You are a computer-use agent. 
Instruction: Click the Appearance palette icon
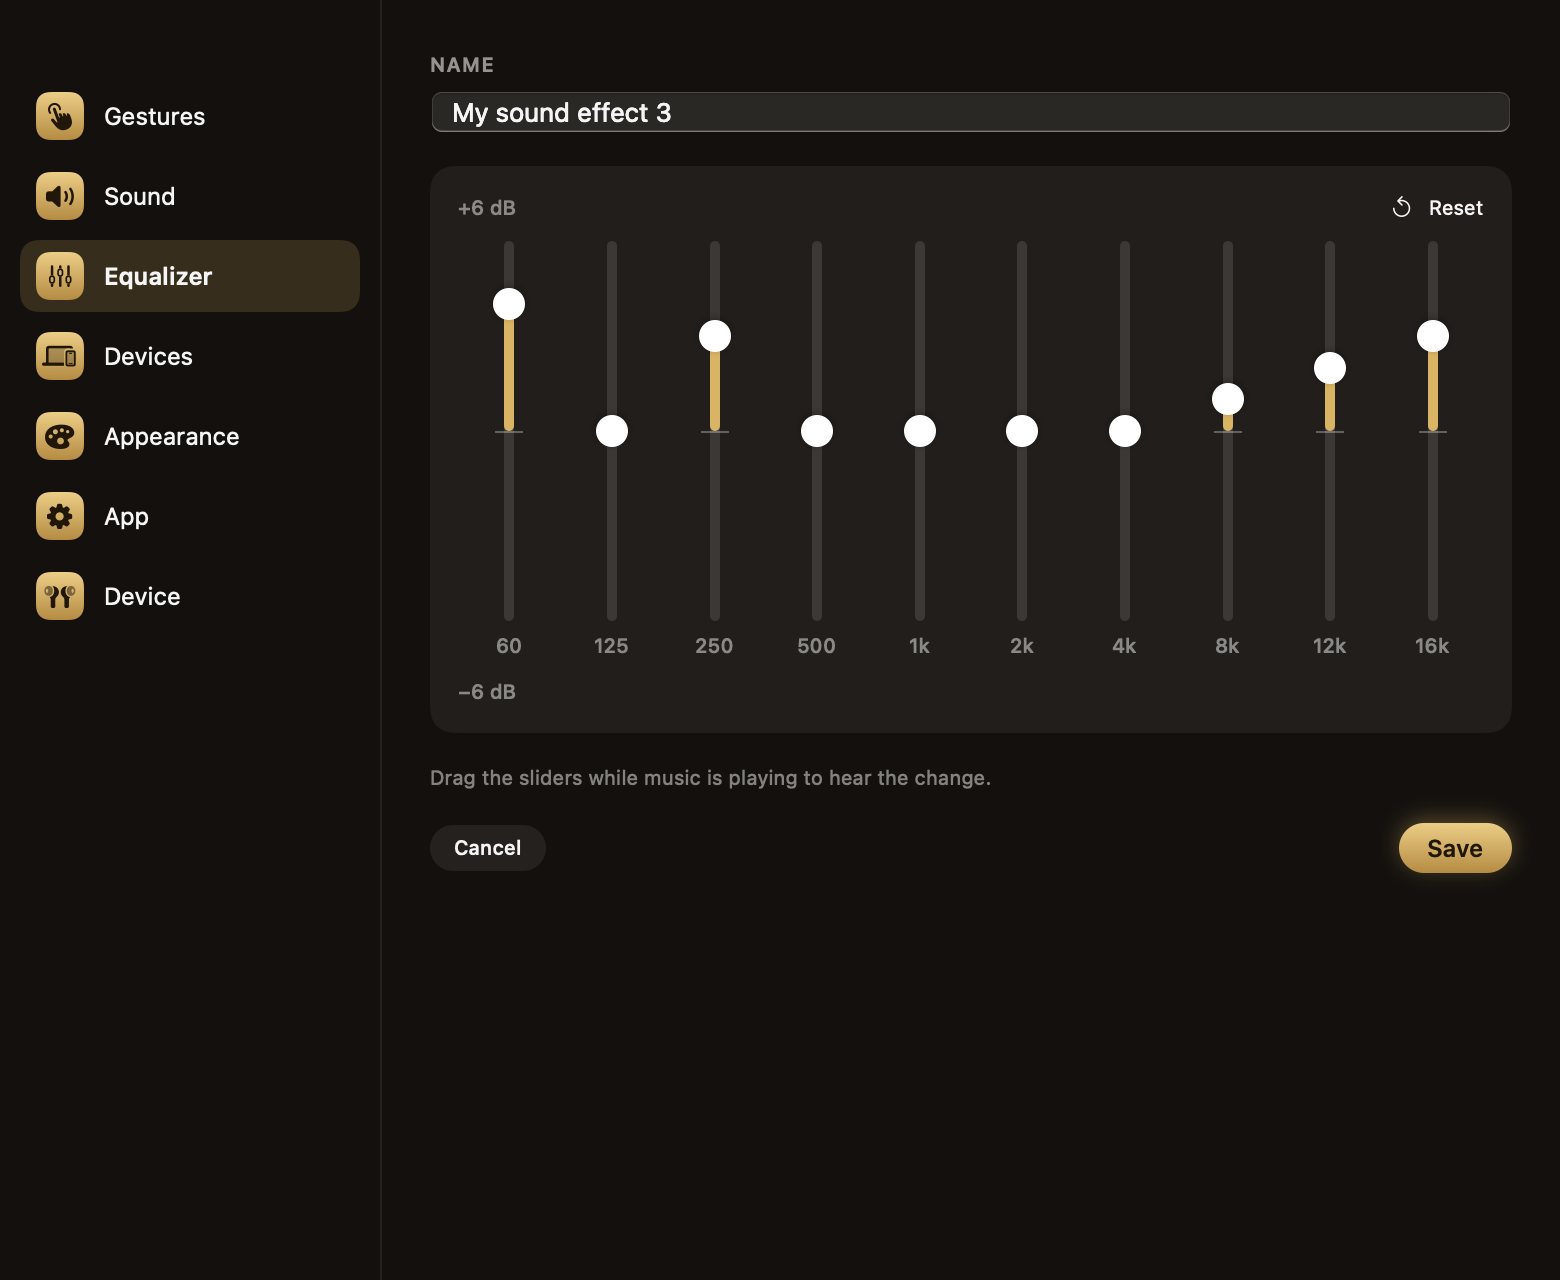(x=60, y=436)
